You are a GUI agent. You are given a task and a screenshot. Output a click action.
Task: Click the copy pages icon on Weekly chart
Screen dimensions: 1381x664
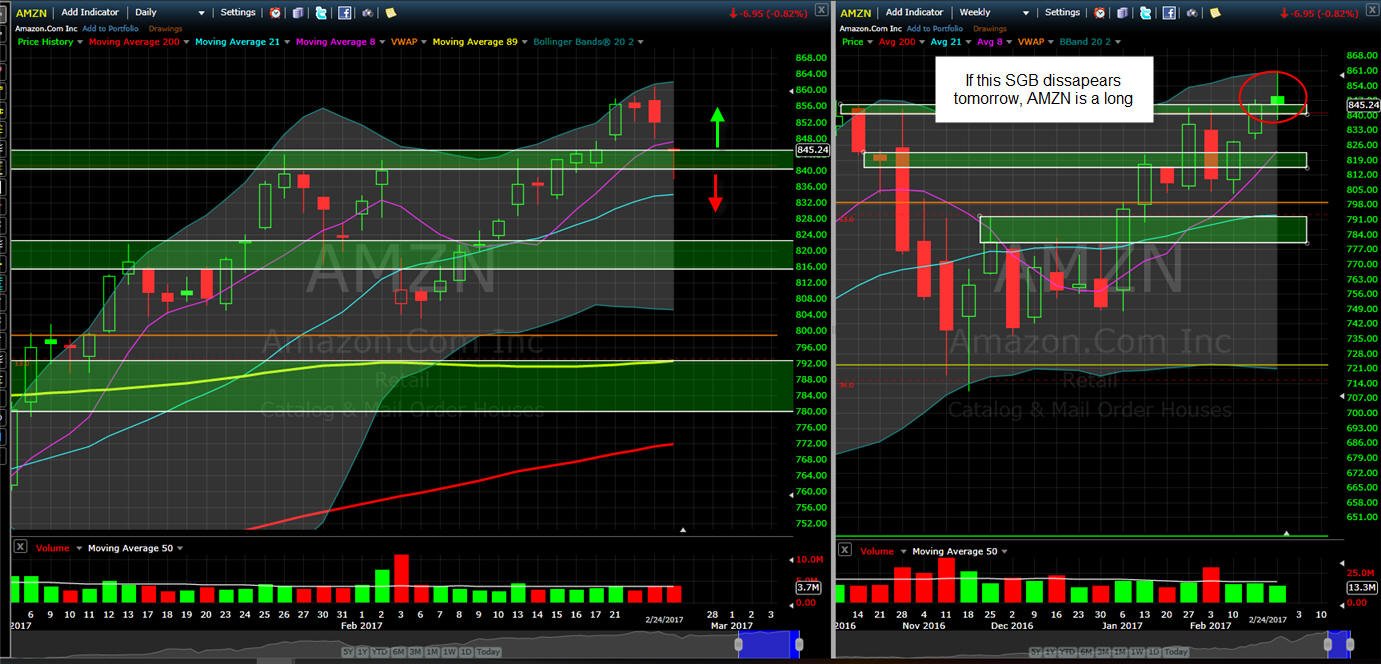point(1122,13)
